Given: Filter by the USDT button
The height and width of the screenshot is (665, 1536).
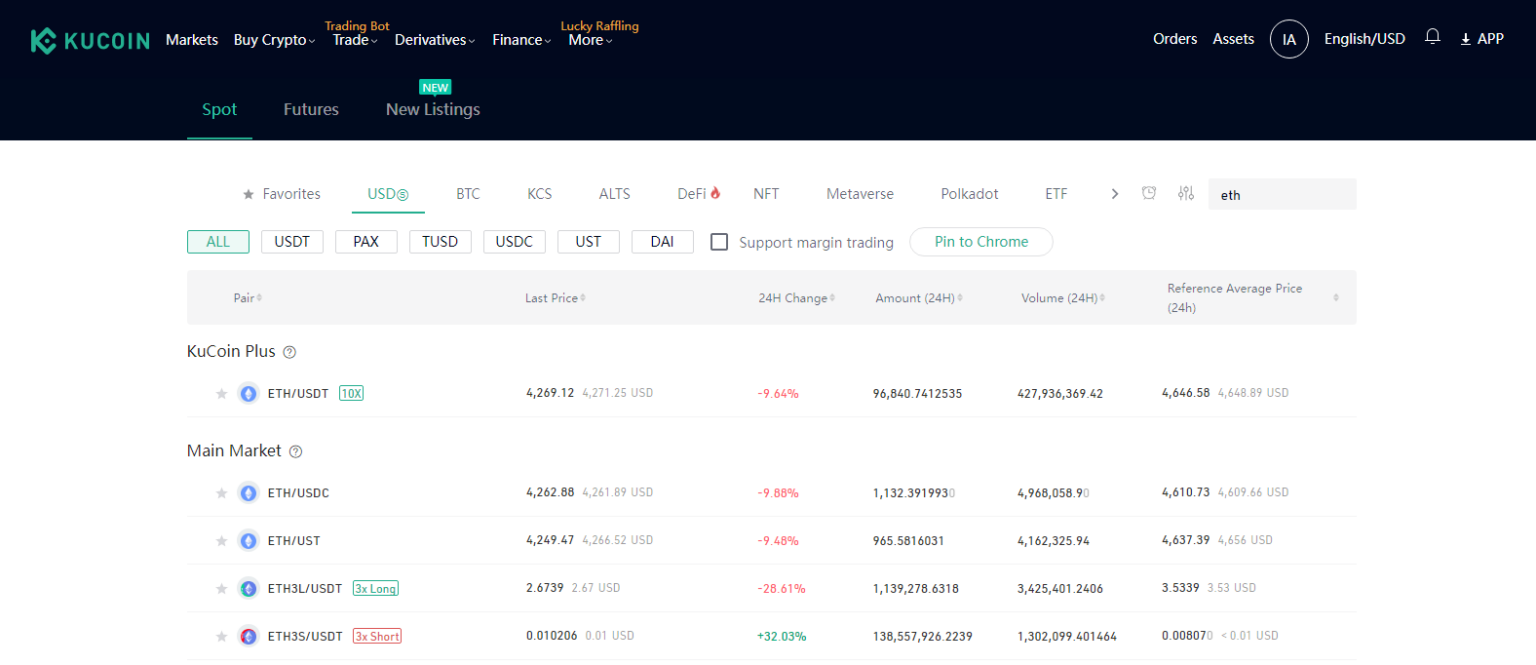Looking at the screenshot, I should [292, 242].
